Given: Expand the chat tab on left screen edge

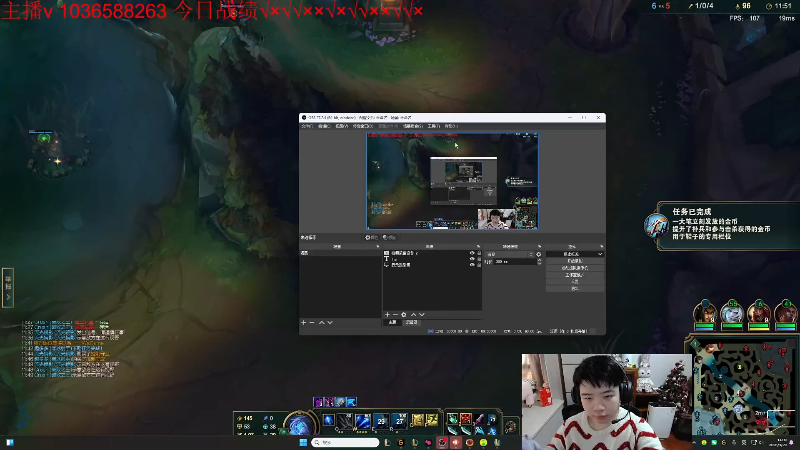Looking at the screenshot, I should click(x=8, y=287).
